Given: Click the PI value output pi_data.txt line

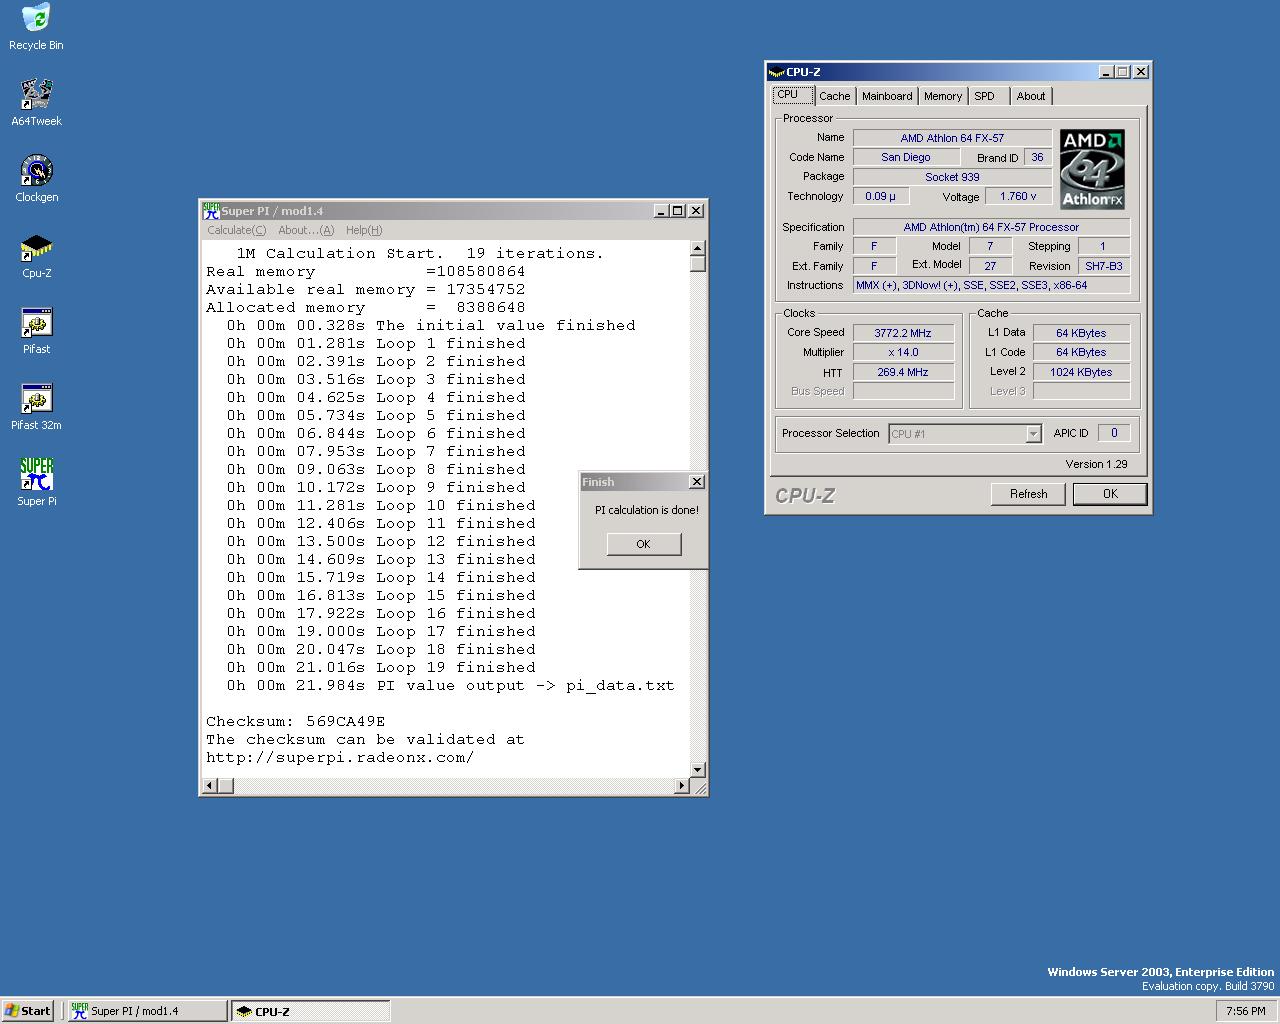Looking at the screenshot, I should (x=450, y=685).
